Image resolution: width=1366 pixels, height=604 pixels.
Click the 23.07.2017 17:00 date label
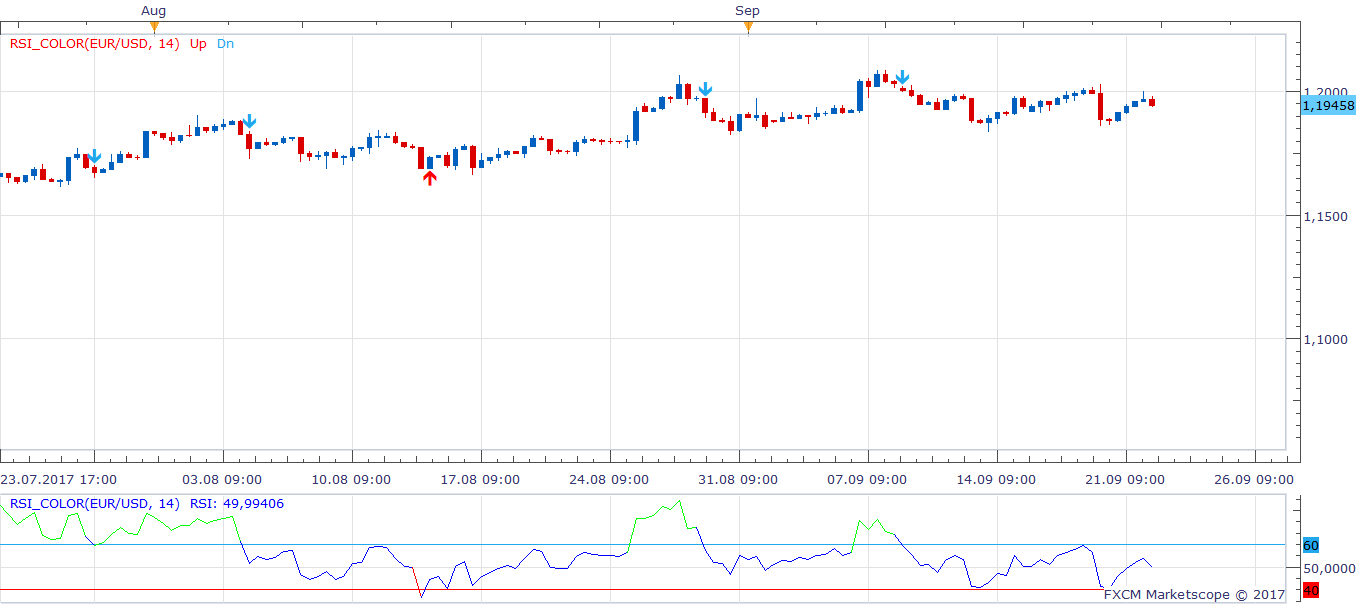click(x=59, y=479)
